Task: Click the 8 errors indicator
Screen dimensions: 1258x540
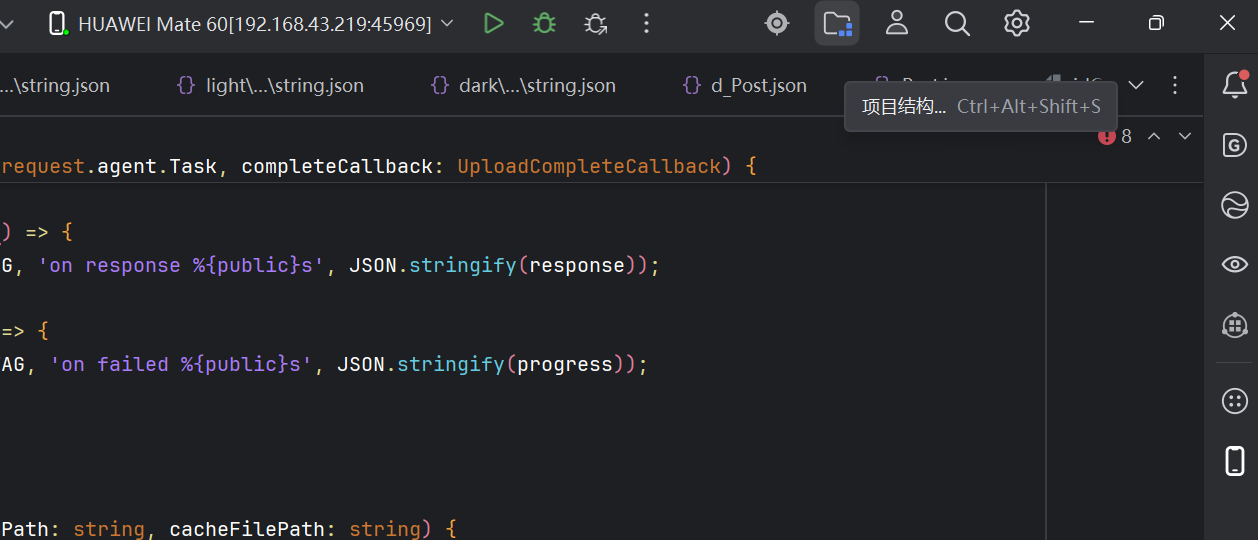Action: (x=1115, y=137)
